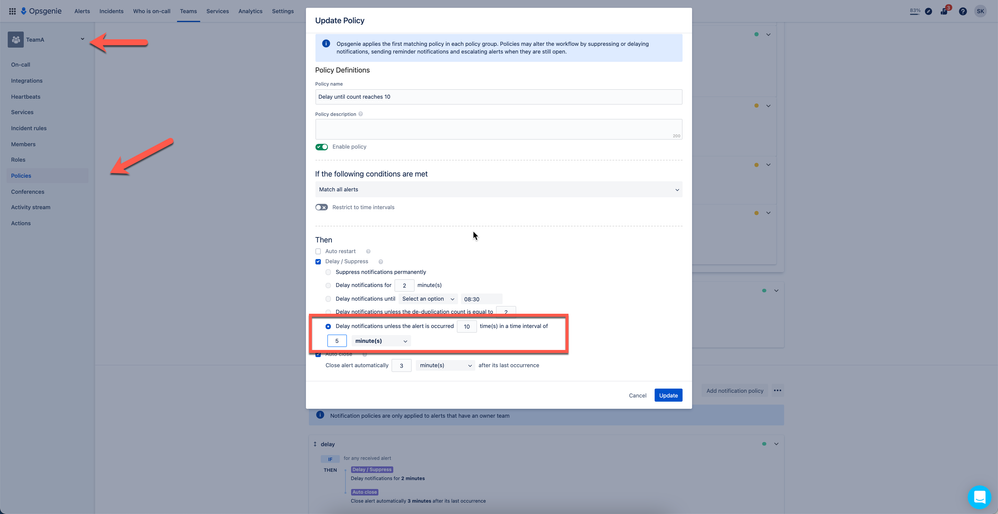Select Delay notifications until radio
The image size is (998, 514).
[328, 298]
